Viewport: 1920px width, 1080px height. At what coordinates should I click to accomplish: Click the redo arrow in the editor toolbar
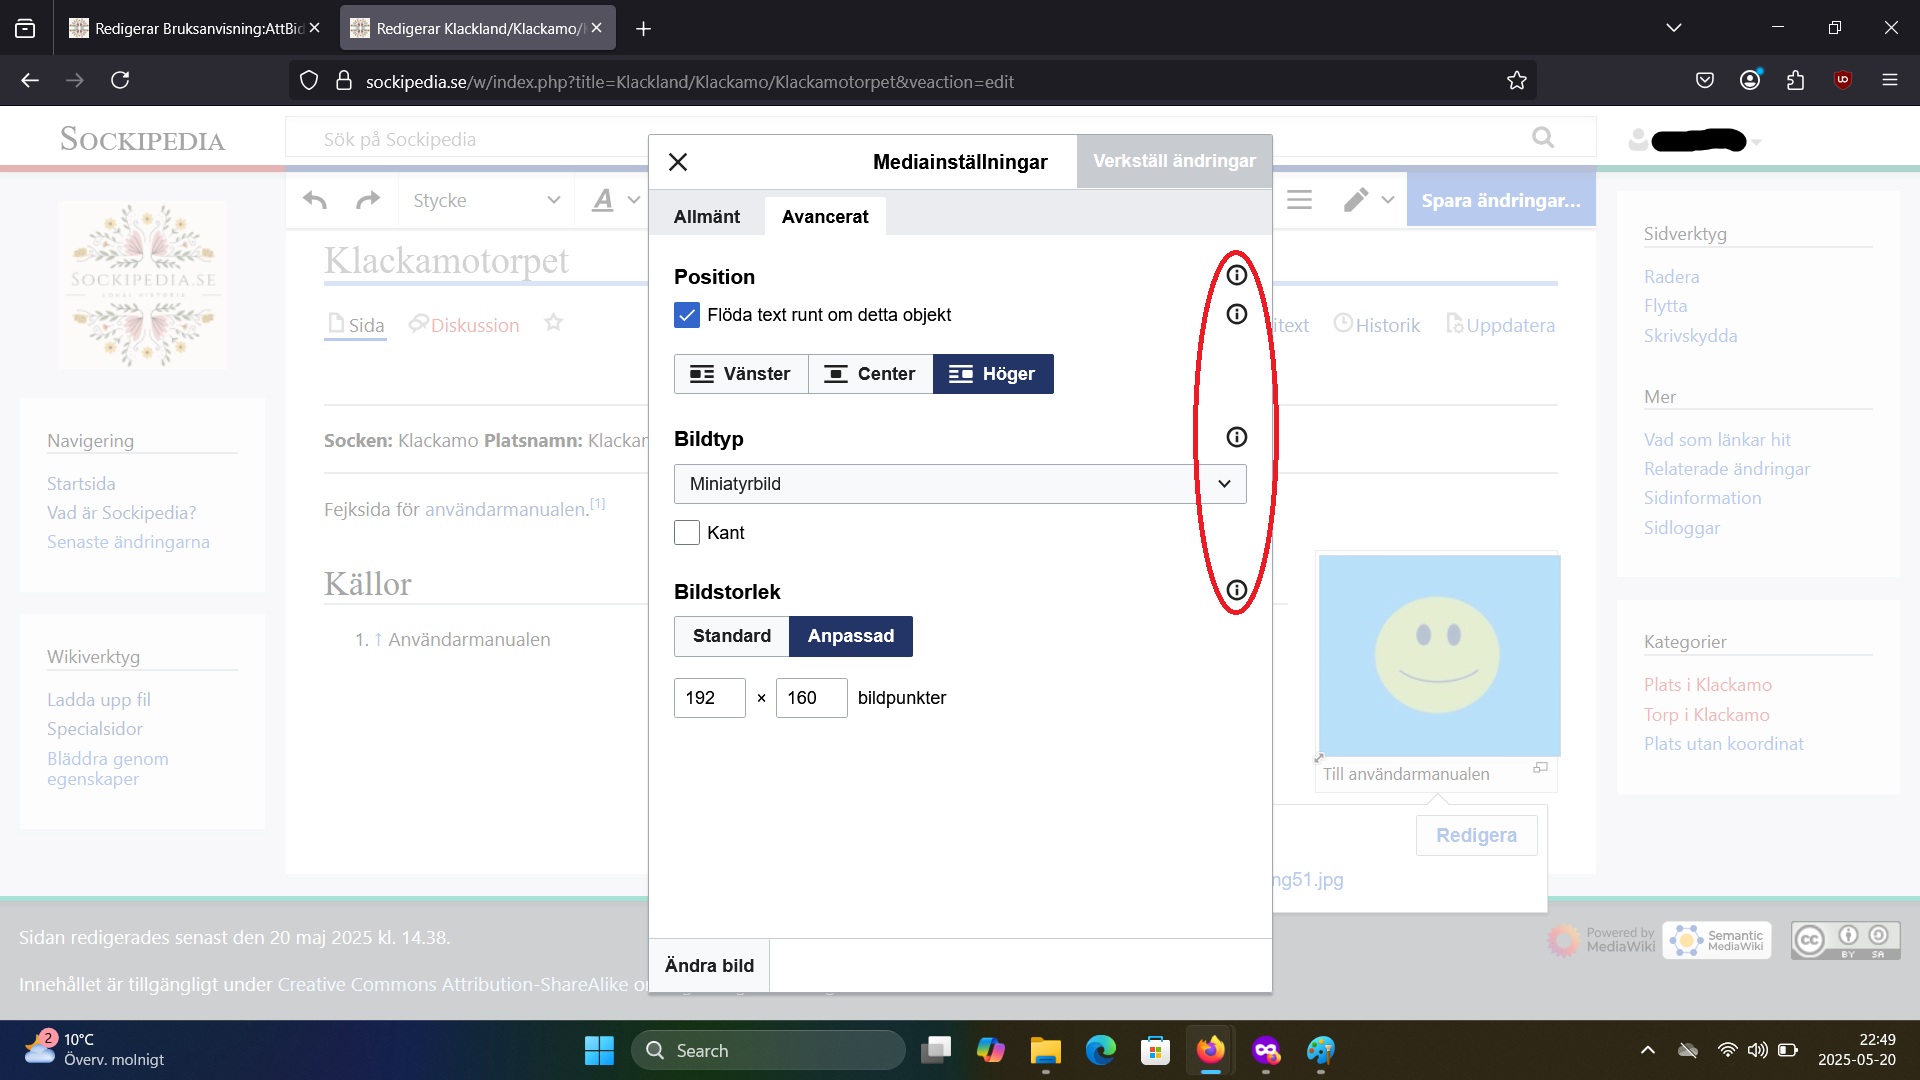point(368,200)
